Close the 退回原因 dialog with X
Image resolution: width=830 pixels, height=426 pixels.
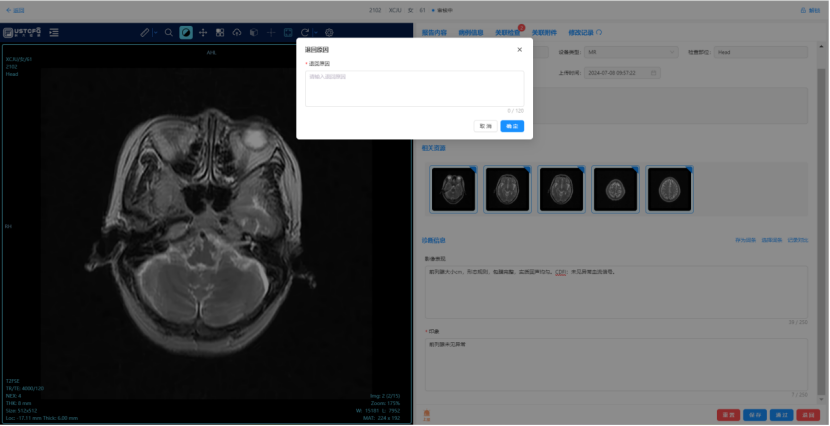[x=519, y=49]
